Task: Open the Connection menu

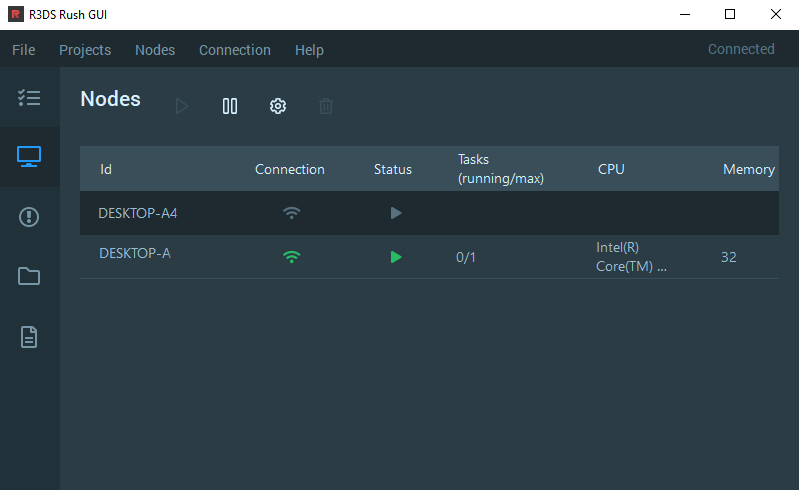Action: click(x=235, y=50)
